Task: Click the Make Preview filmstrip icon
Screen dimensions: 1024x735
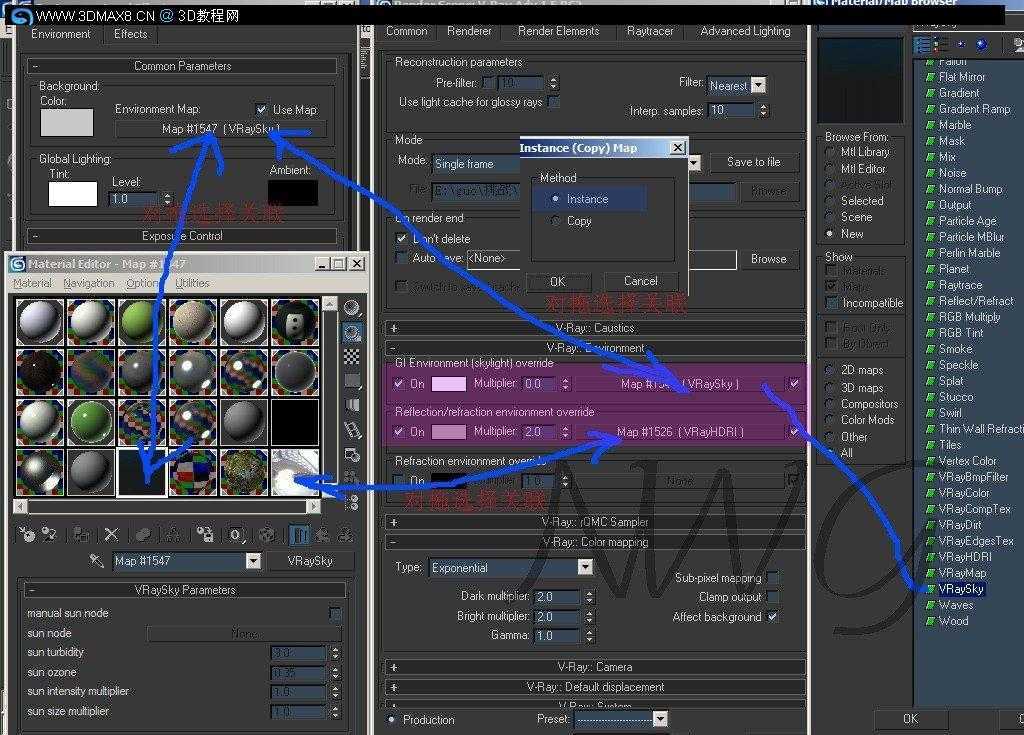Action: point(352,429)
